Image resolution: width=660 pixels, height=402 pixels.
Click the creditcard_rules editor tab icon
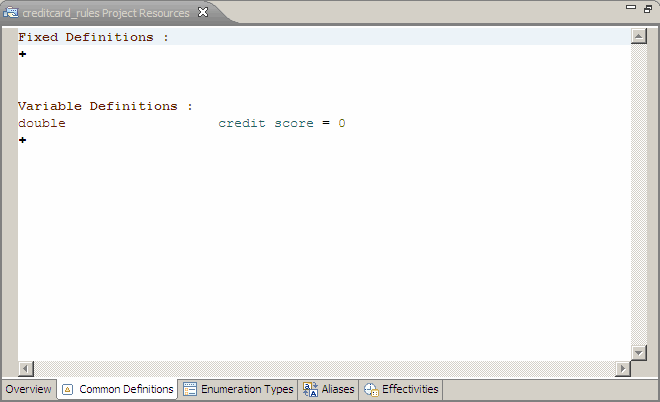tap(11, 12)
